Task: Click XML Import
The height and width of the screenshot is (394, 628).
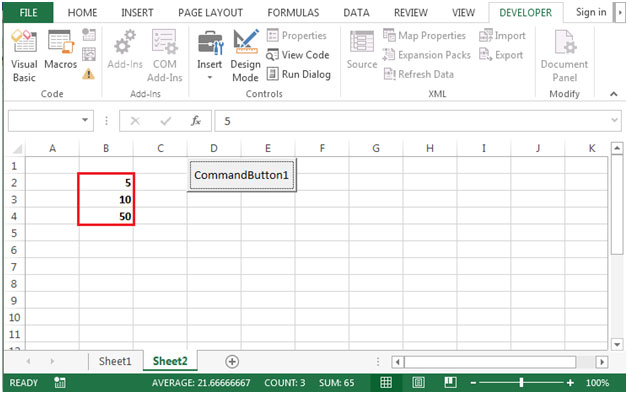Action: click(x=502, y=35)
